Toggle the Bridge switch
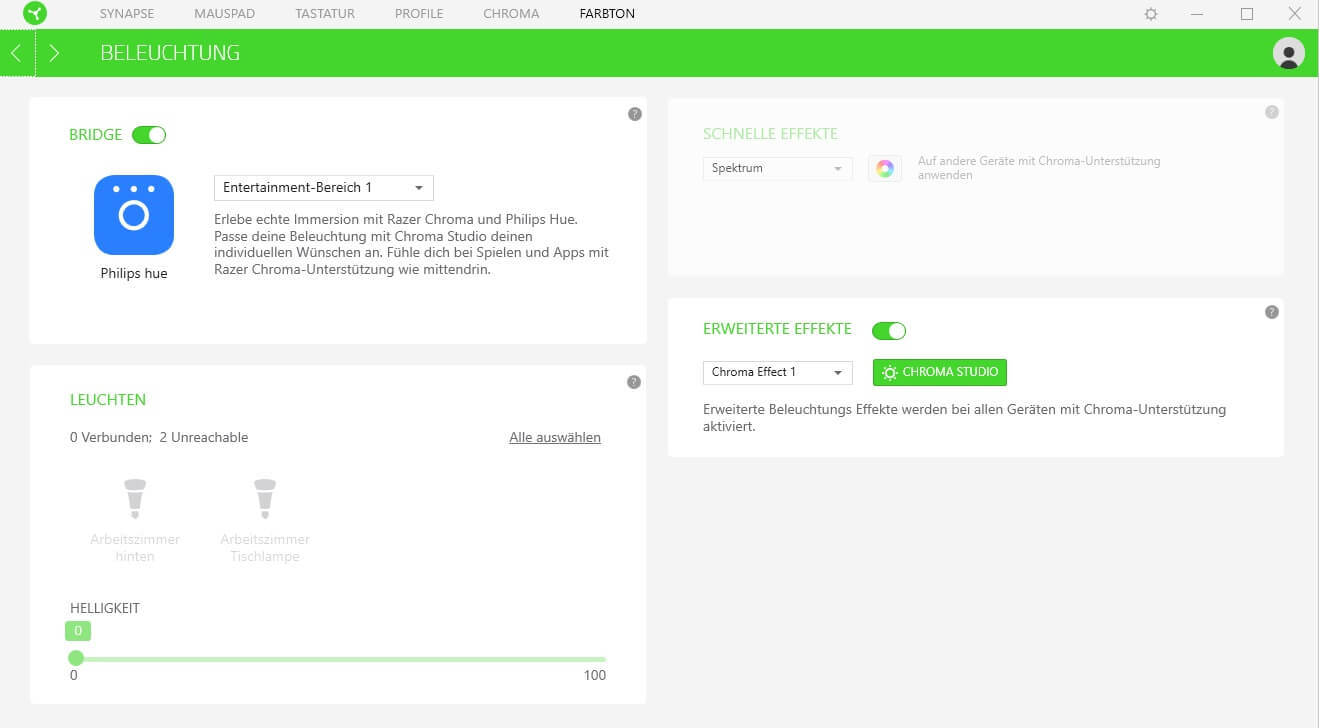 click(x=149, y=135)
